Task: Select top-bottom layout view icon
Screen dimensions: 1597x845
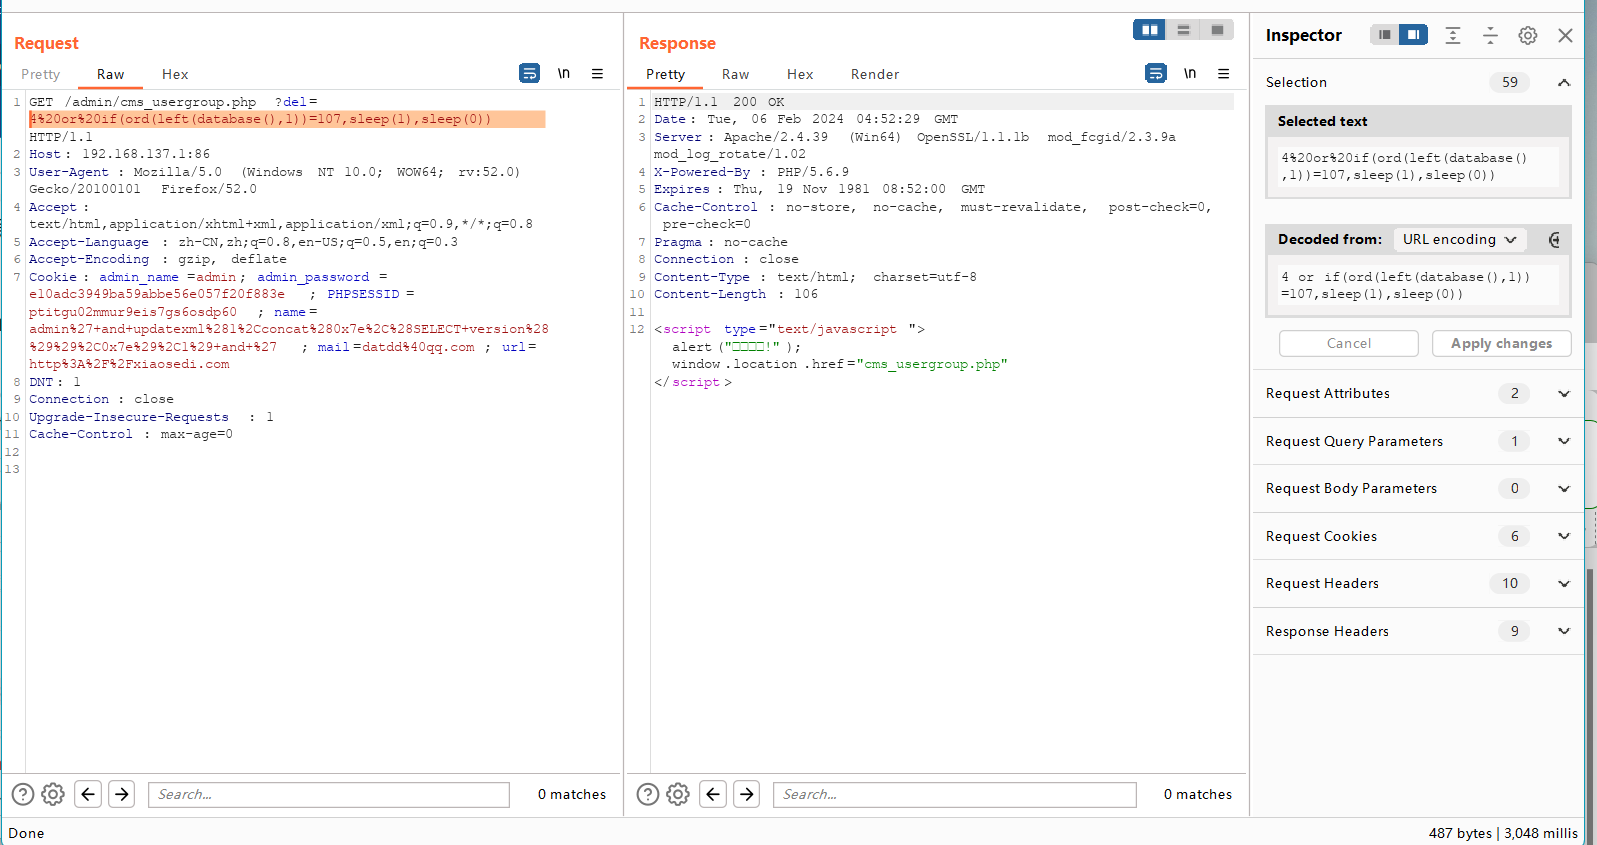Action: coord(1183,30)
